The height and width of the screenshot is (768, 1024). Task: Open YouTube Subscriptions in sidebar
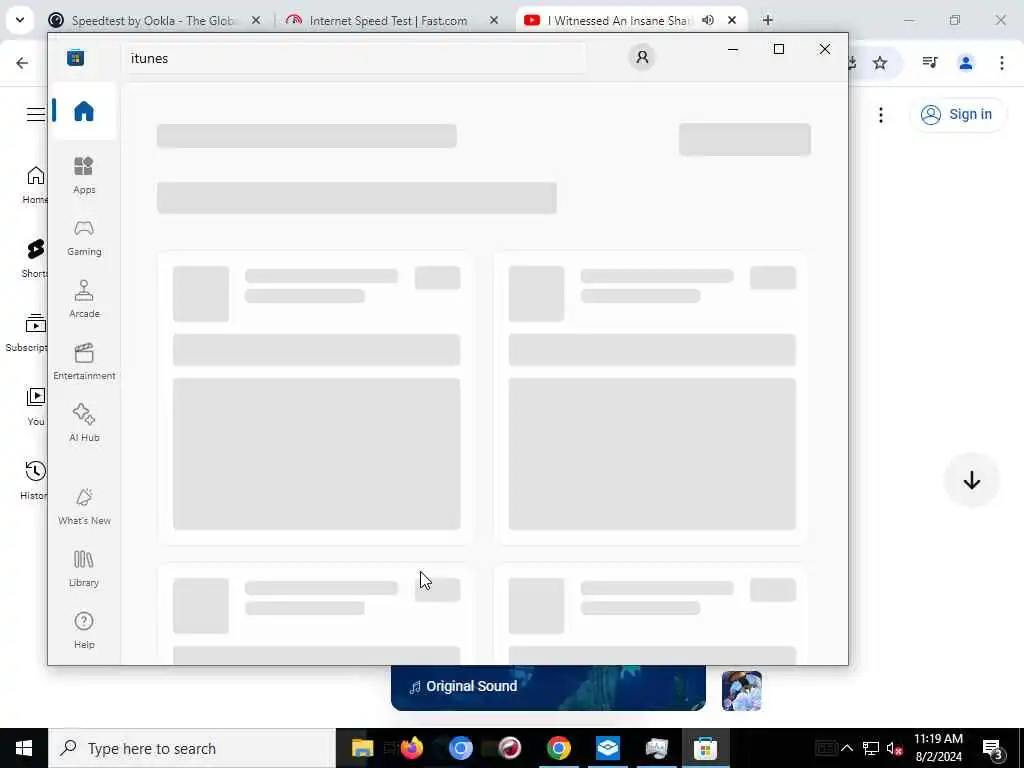[x=27, y=333]
